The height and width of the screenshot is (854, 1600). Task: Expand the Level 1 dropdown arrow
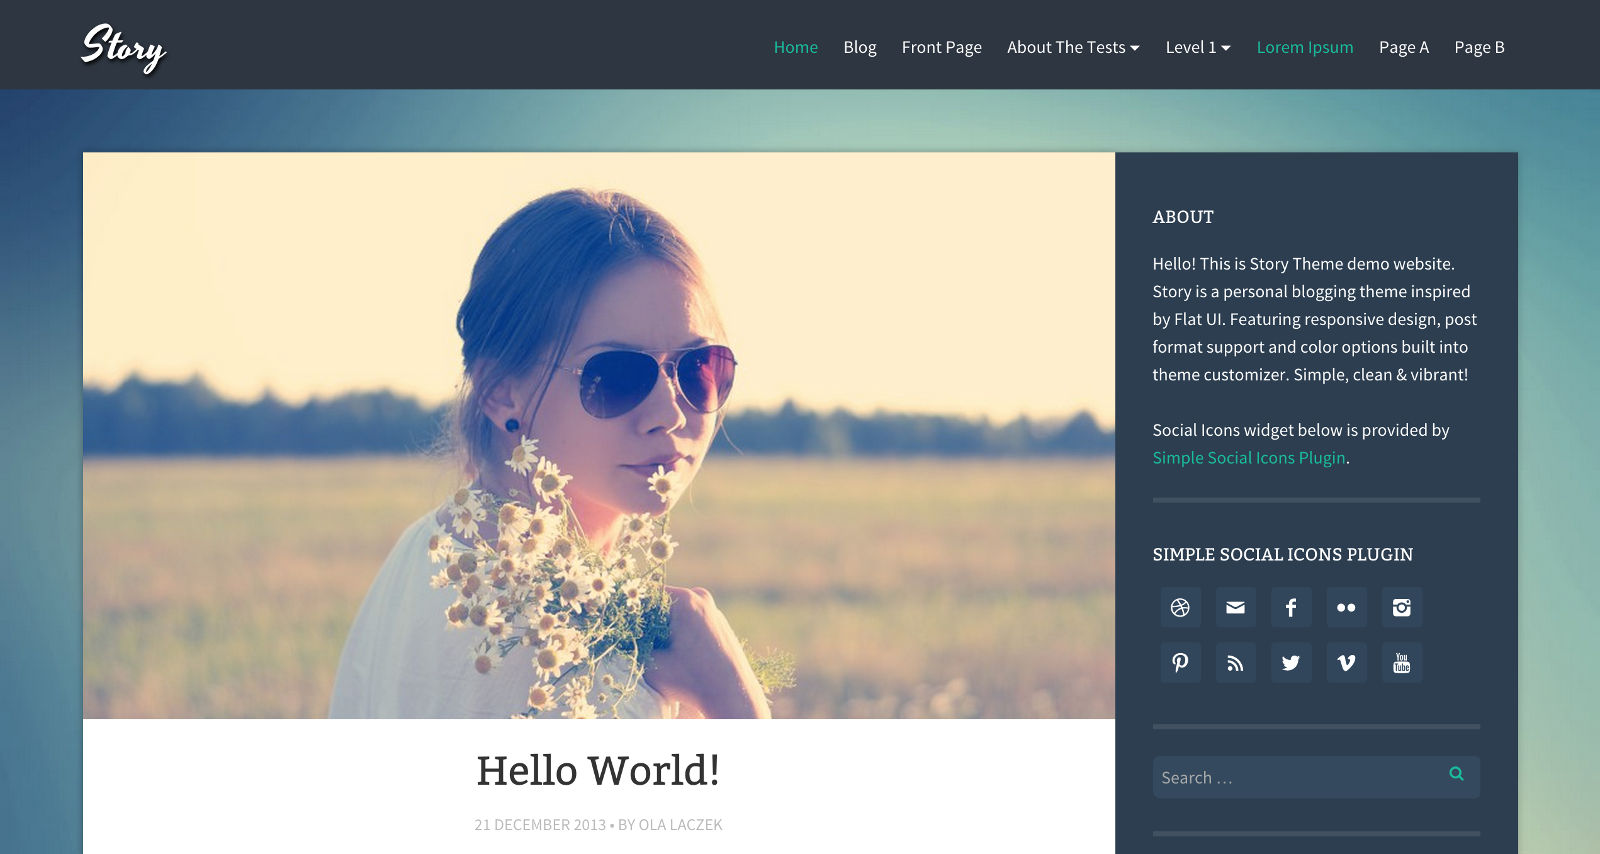1226,48
